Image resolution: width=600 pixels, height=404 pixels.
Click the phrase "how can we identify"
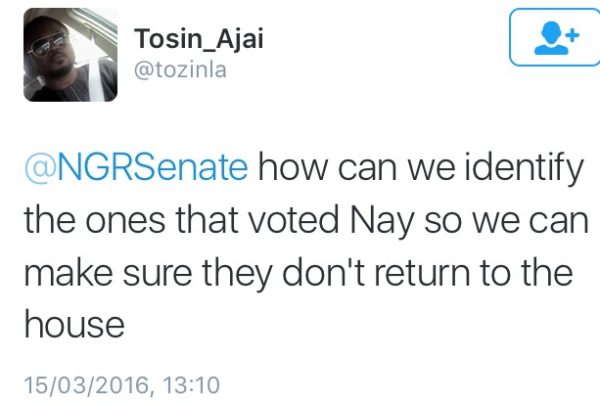[x=419, y=166]
